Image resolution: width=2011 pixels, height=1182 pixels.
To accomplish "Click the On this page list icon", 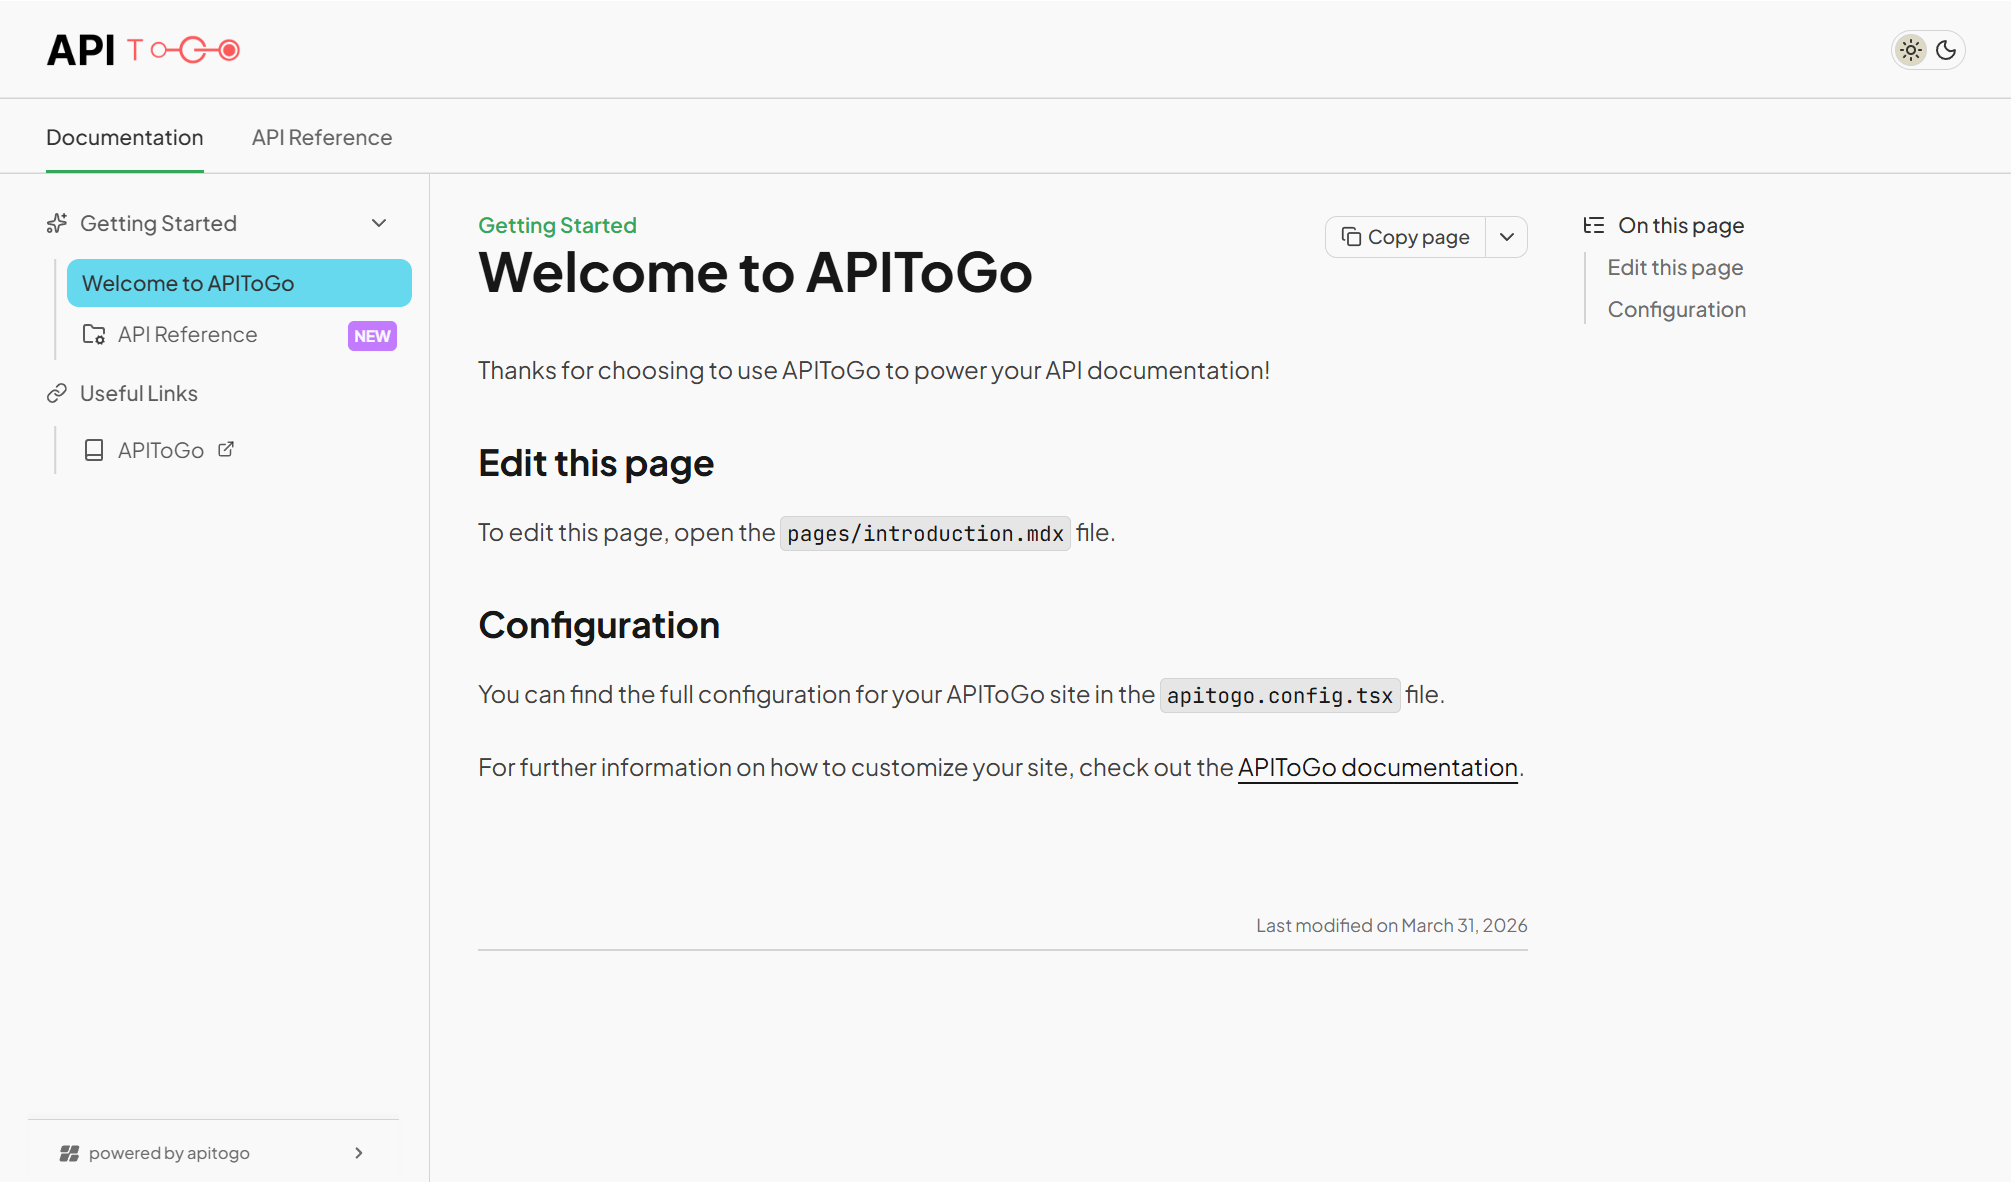I will click(x=1593, y=226).
